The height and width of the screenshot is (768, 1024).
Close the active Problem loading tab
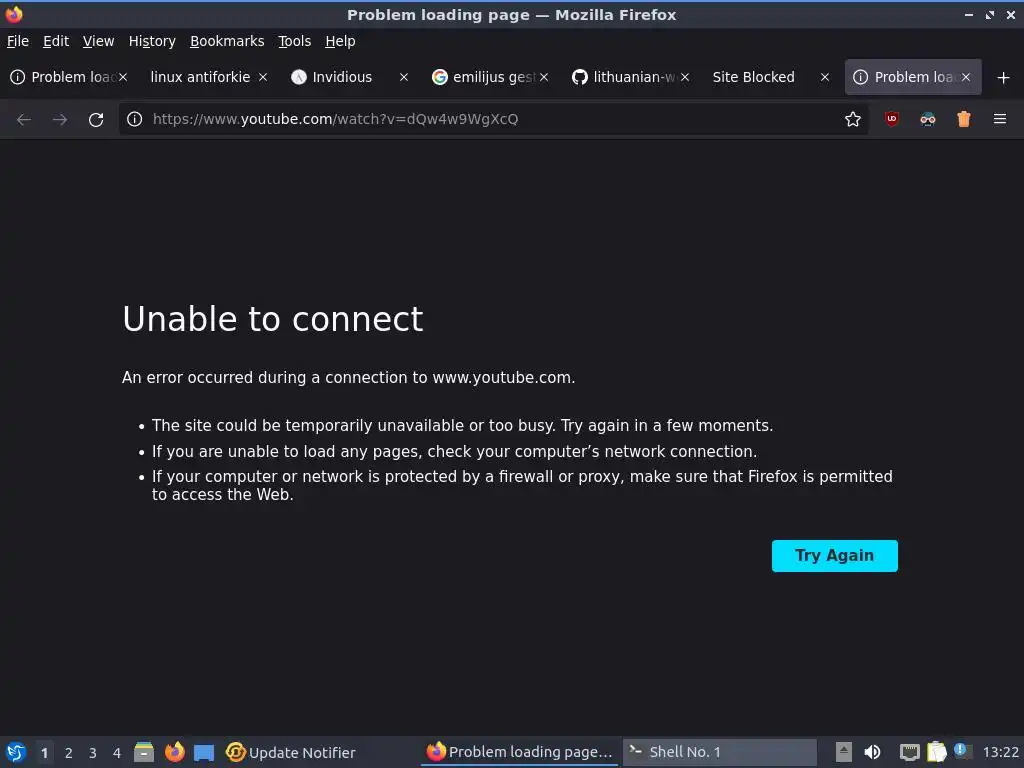(x=965, y=77)
